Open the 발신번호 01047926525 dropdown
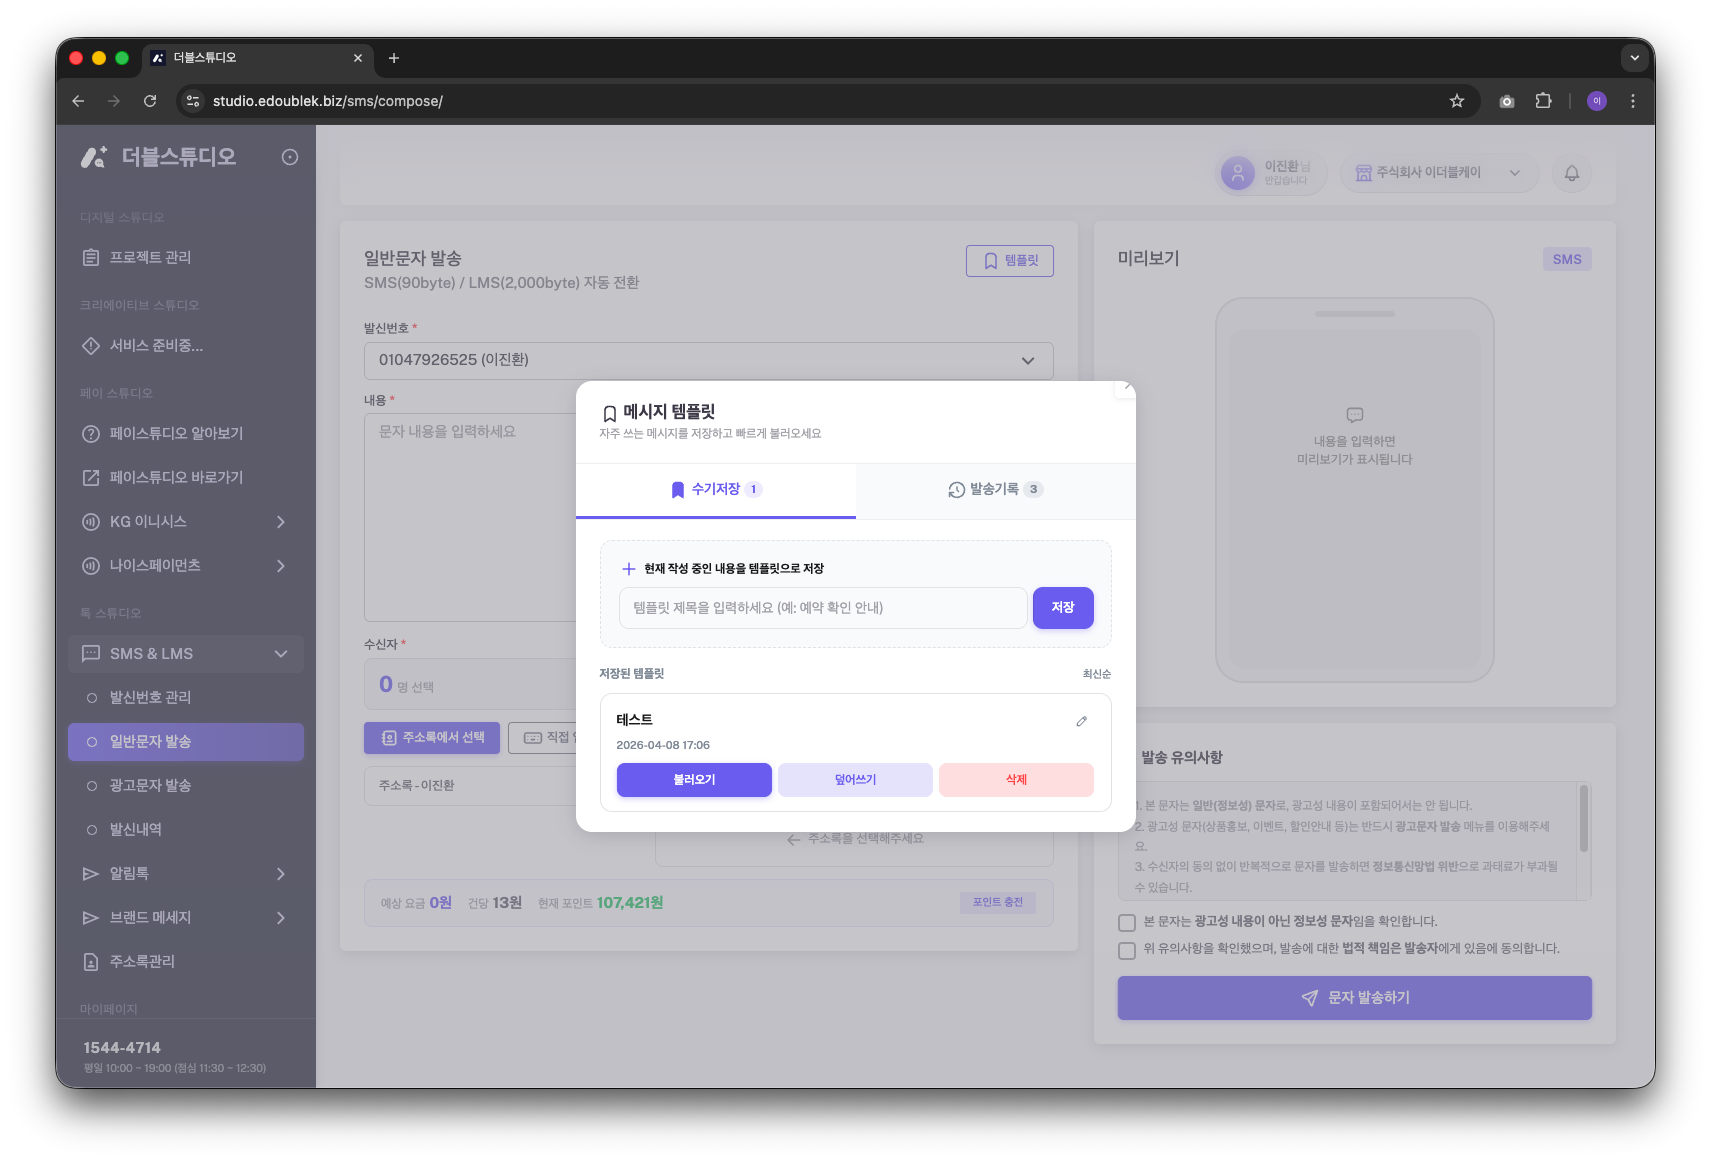Image resolution: width=1711 pixels, height=1162 pixels. pos(708,361)
